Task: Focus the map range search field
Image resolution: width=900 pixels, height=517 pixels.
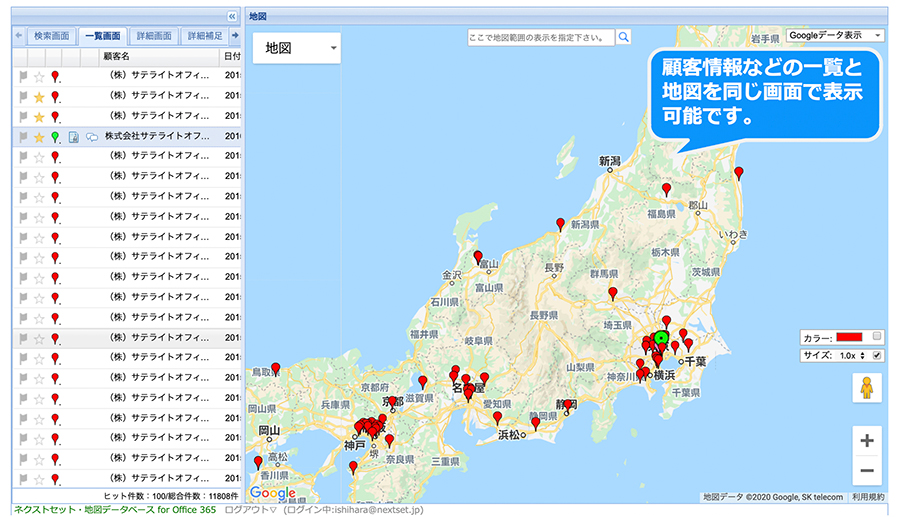Action: (541, 37)
